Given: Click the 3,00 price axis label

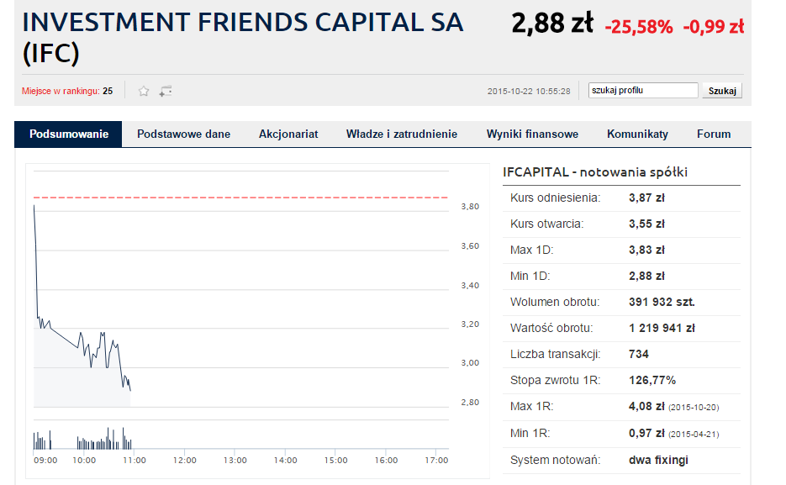Looking at the screenshot, I should pyautogui.click(x=470, y=363).
